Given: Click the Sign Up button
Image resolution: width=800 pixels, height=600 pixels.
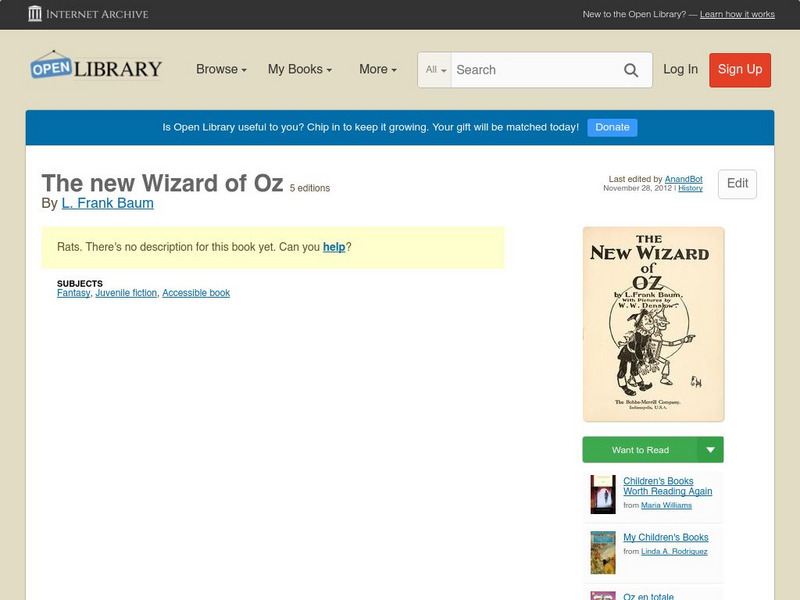Looking at the screenshot, I should click(739, 70).
